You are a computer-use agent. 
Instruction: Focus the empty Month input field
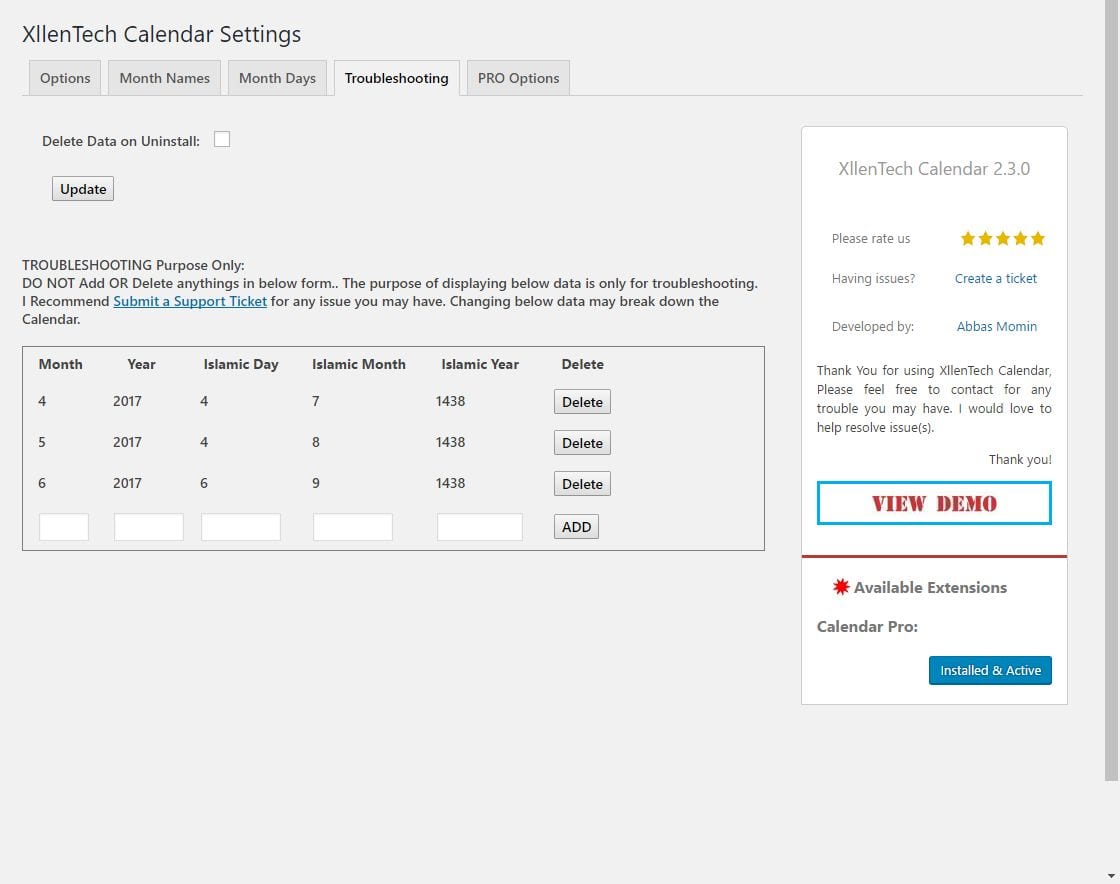point(64,527)
